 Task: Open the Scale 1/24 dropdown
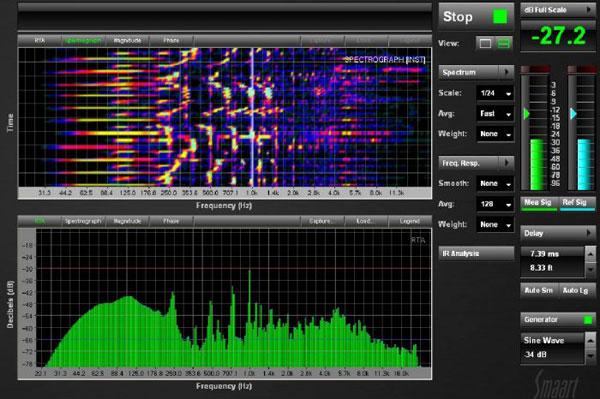[x=495, y=93]
